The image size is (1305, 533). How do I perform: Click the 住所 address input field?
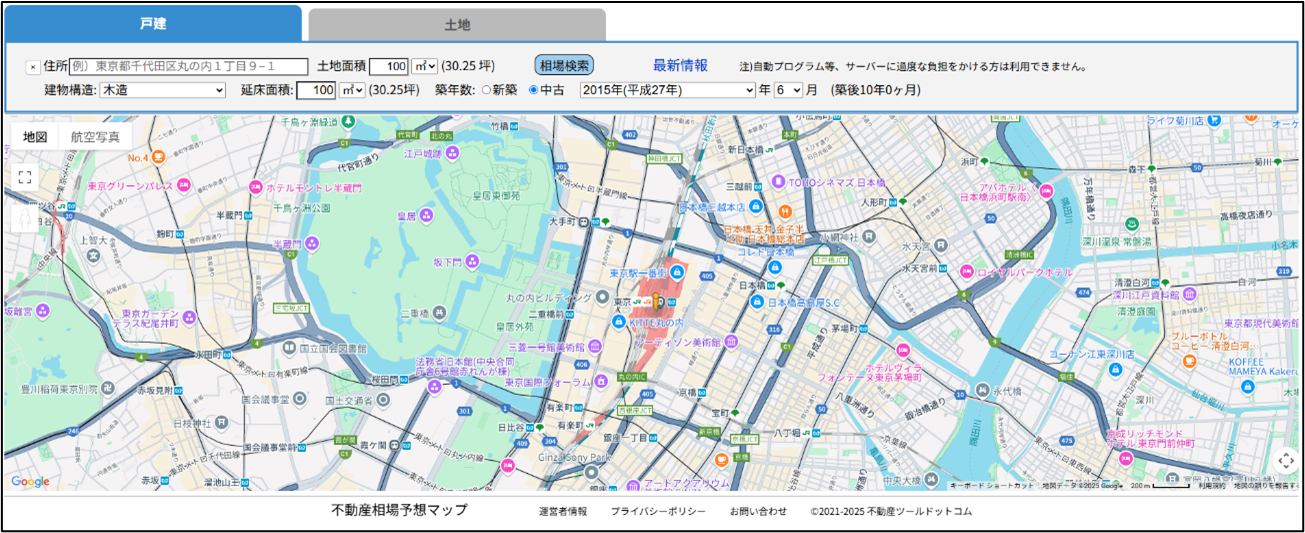point(189,67)
